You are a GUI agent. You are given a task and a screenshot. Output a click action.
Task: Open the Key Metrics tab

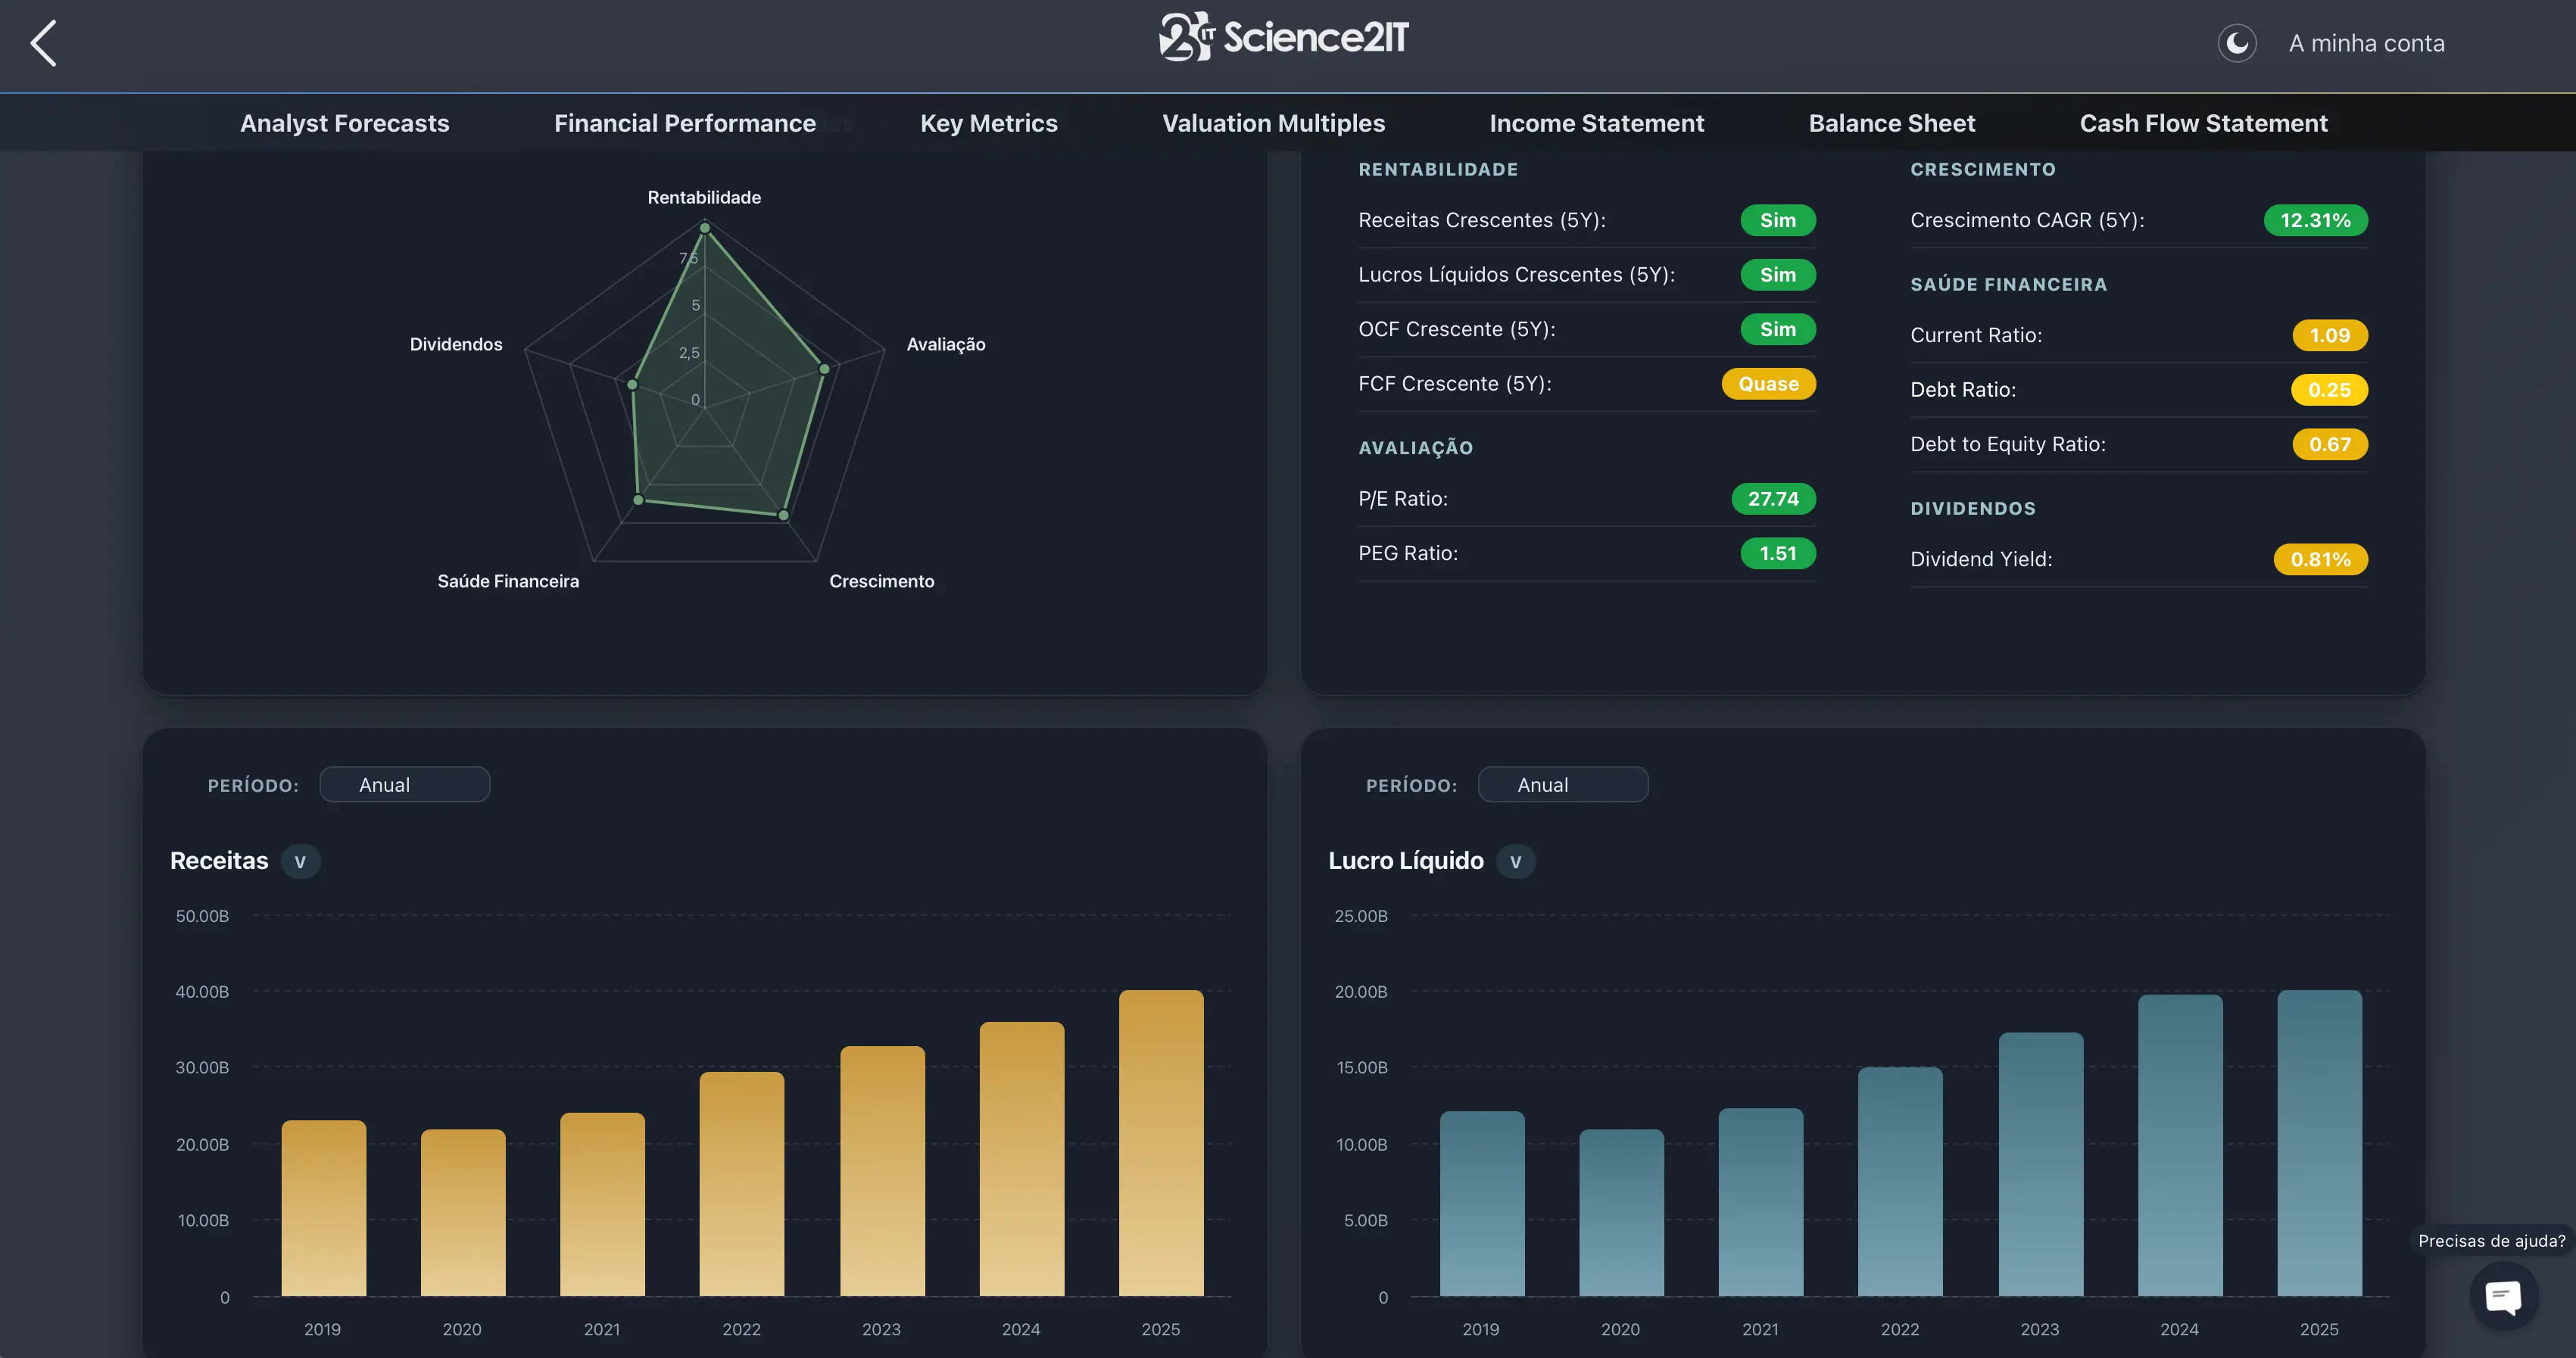coord(988,123)
